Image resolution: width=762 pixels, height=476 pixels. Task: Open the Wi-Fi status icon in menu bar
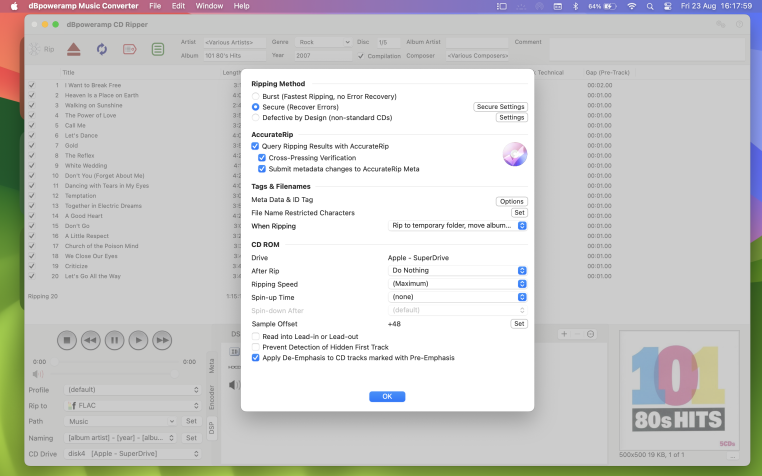(x=631, y=6)
